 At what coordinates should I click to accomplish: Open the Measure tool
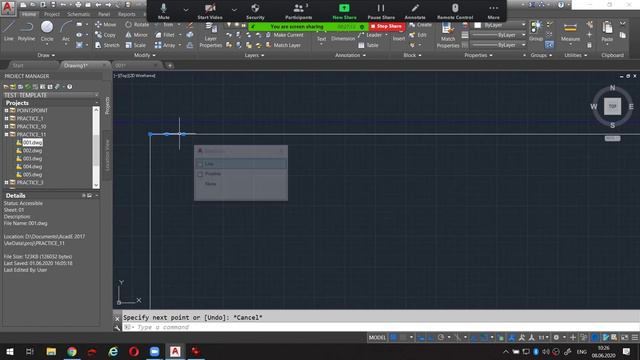(x=570, y=32)
